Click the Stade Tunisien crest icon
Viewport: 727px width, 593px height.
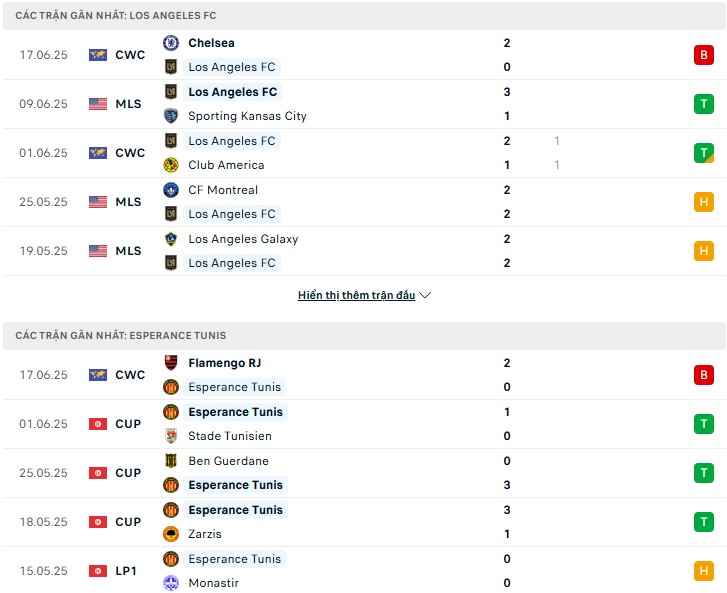(x=171, y=436)
